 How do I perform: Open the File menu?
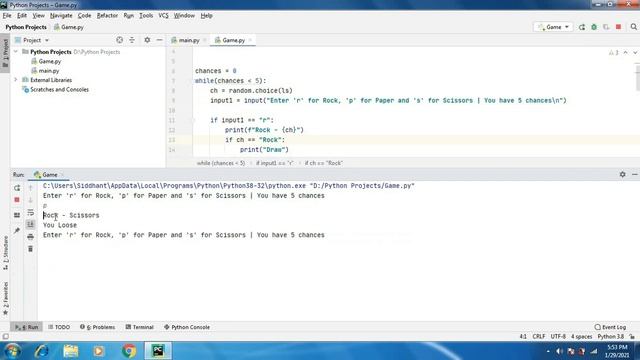coord(7,16)
